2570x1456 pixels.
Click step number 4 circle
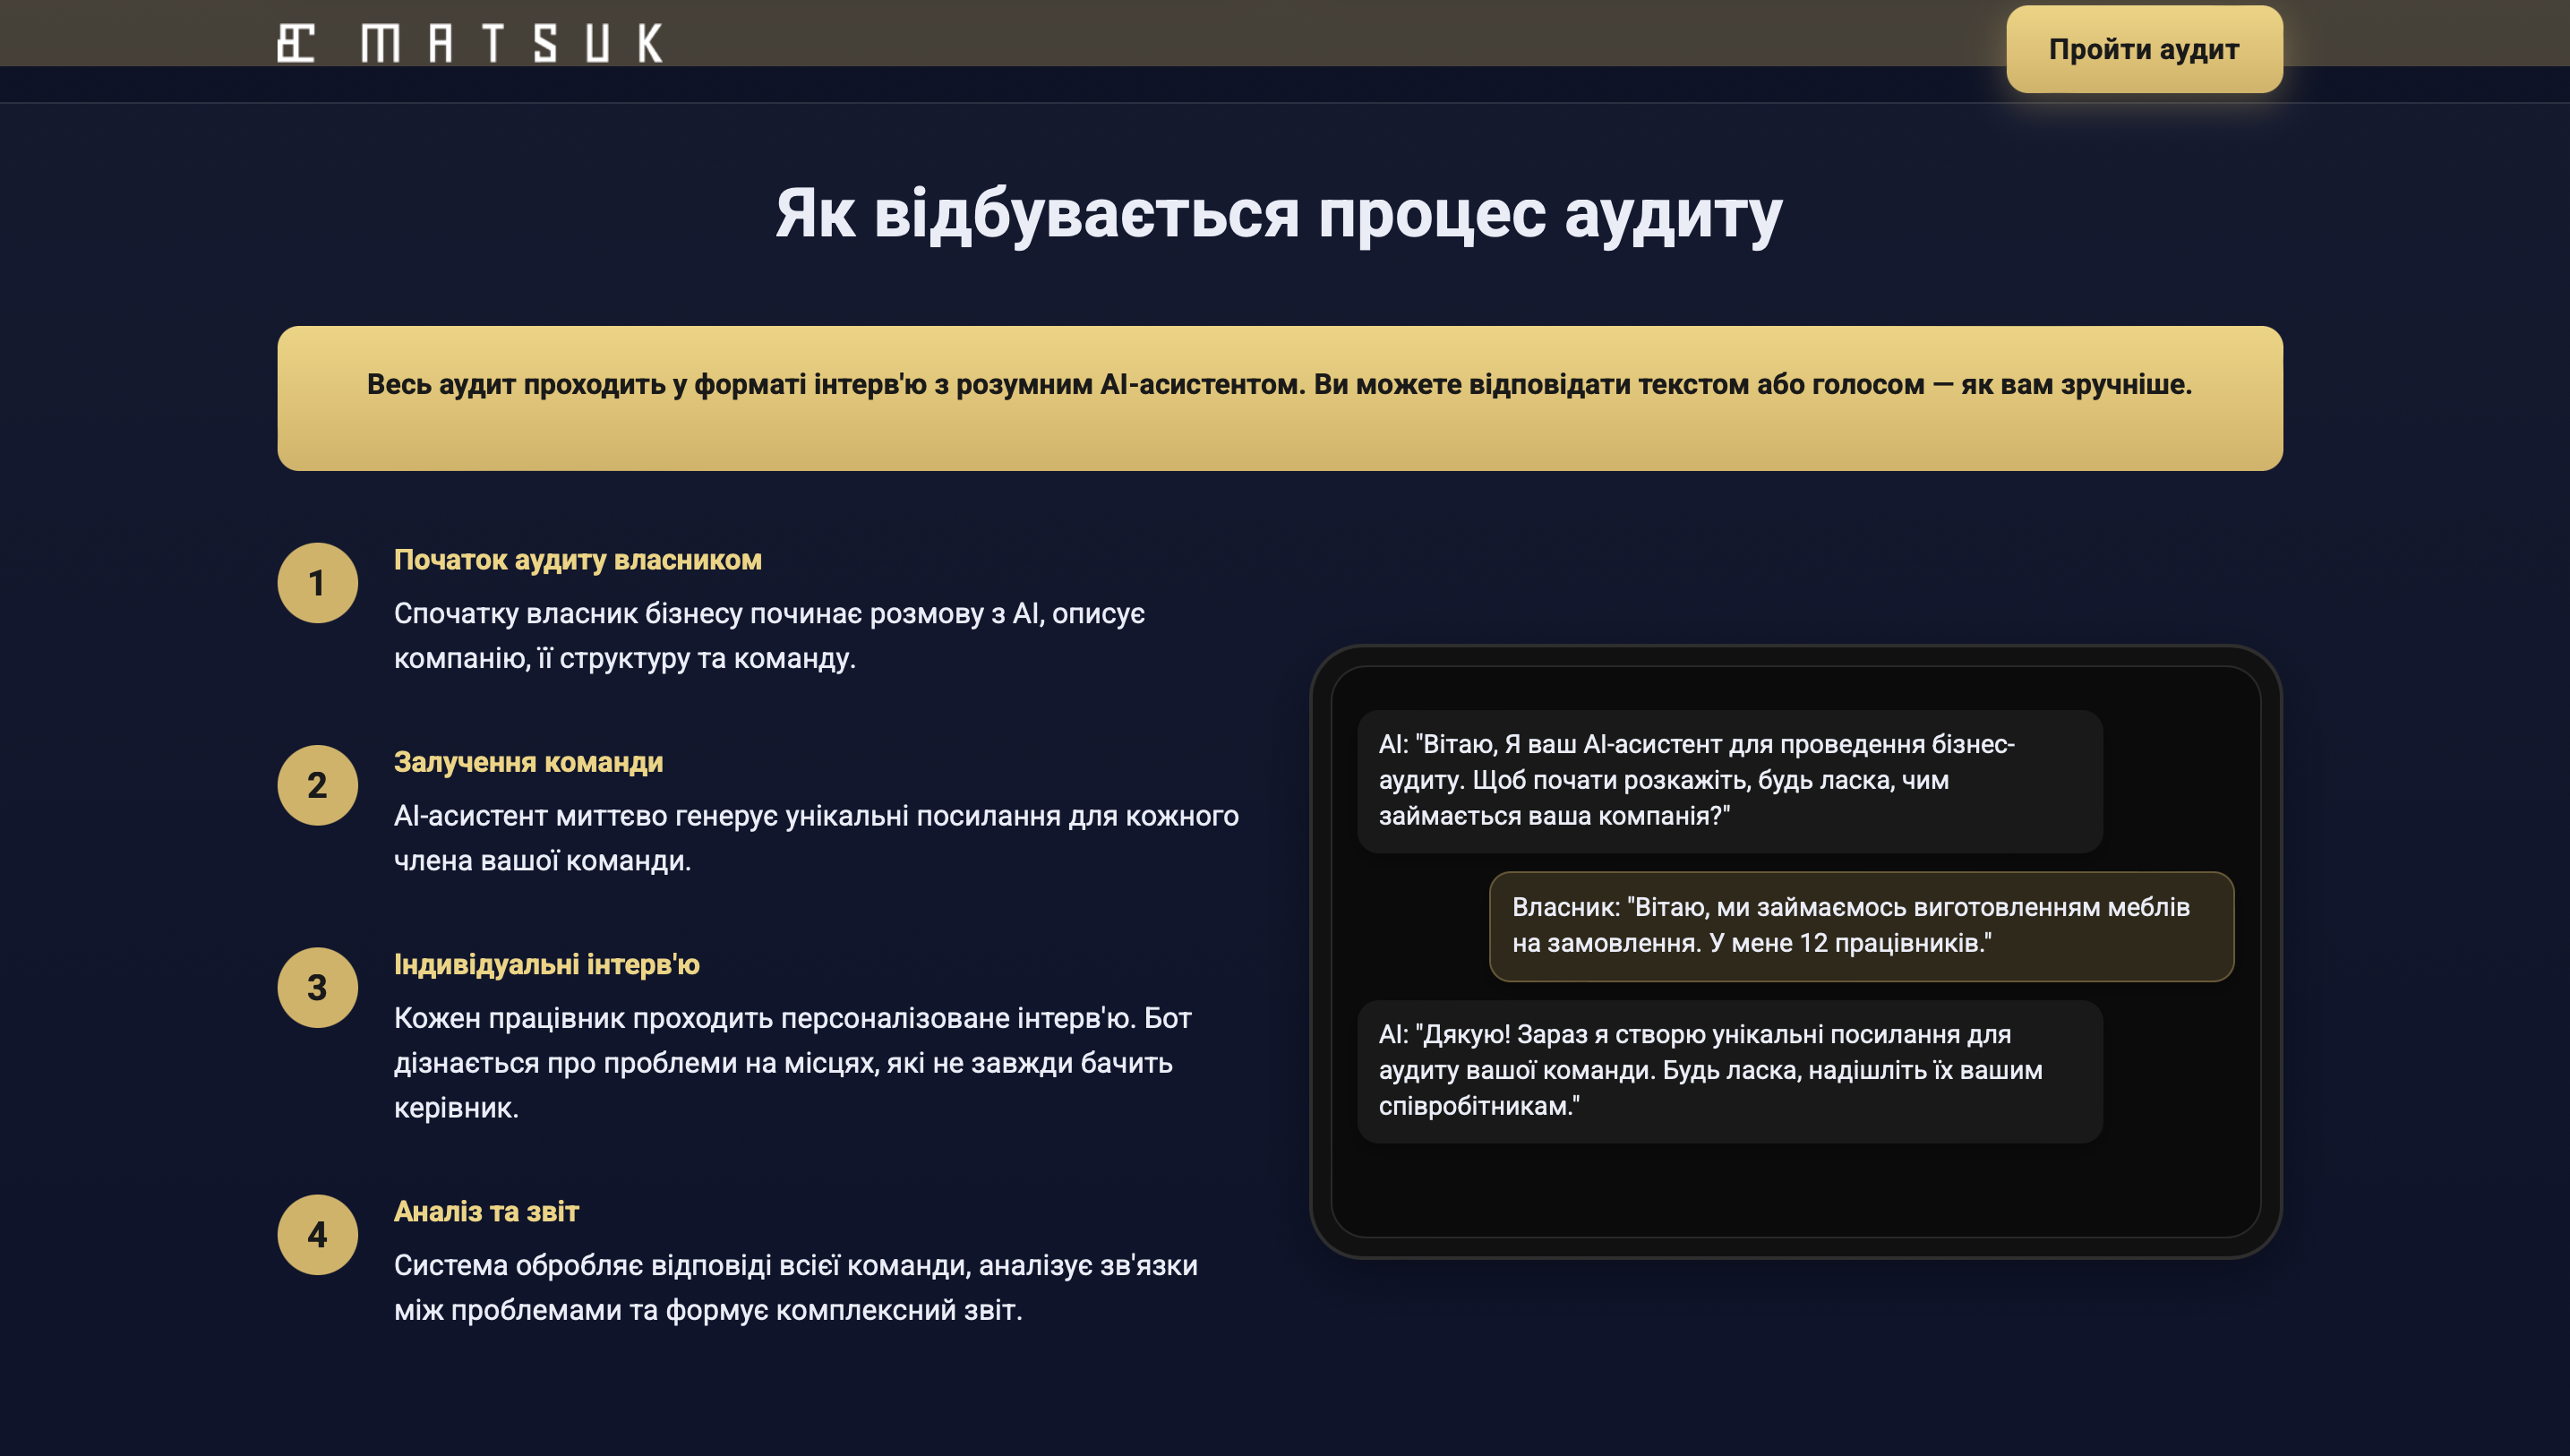(x=317, y=1235)
